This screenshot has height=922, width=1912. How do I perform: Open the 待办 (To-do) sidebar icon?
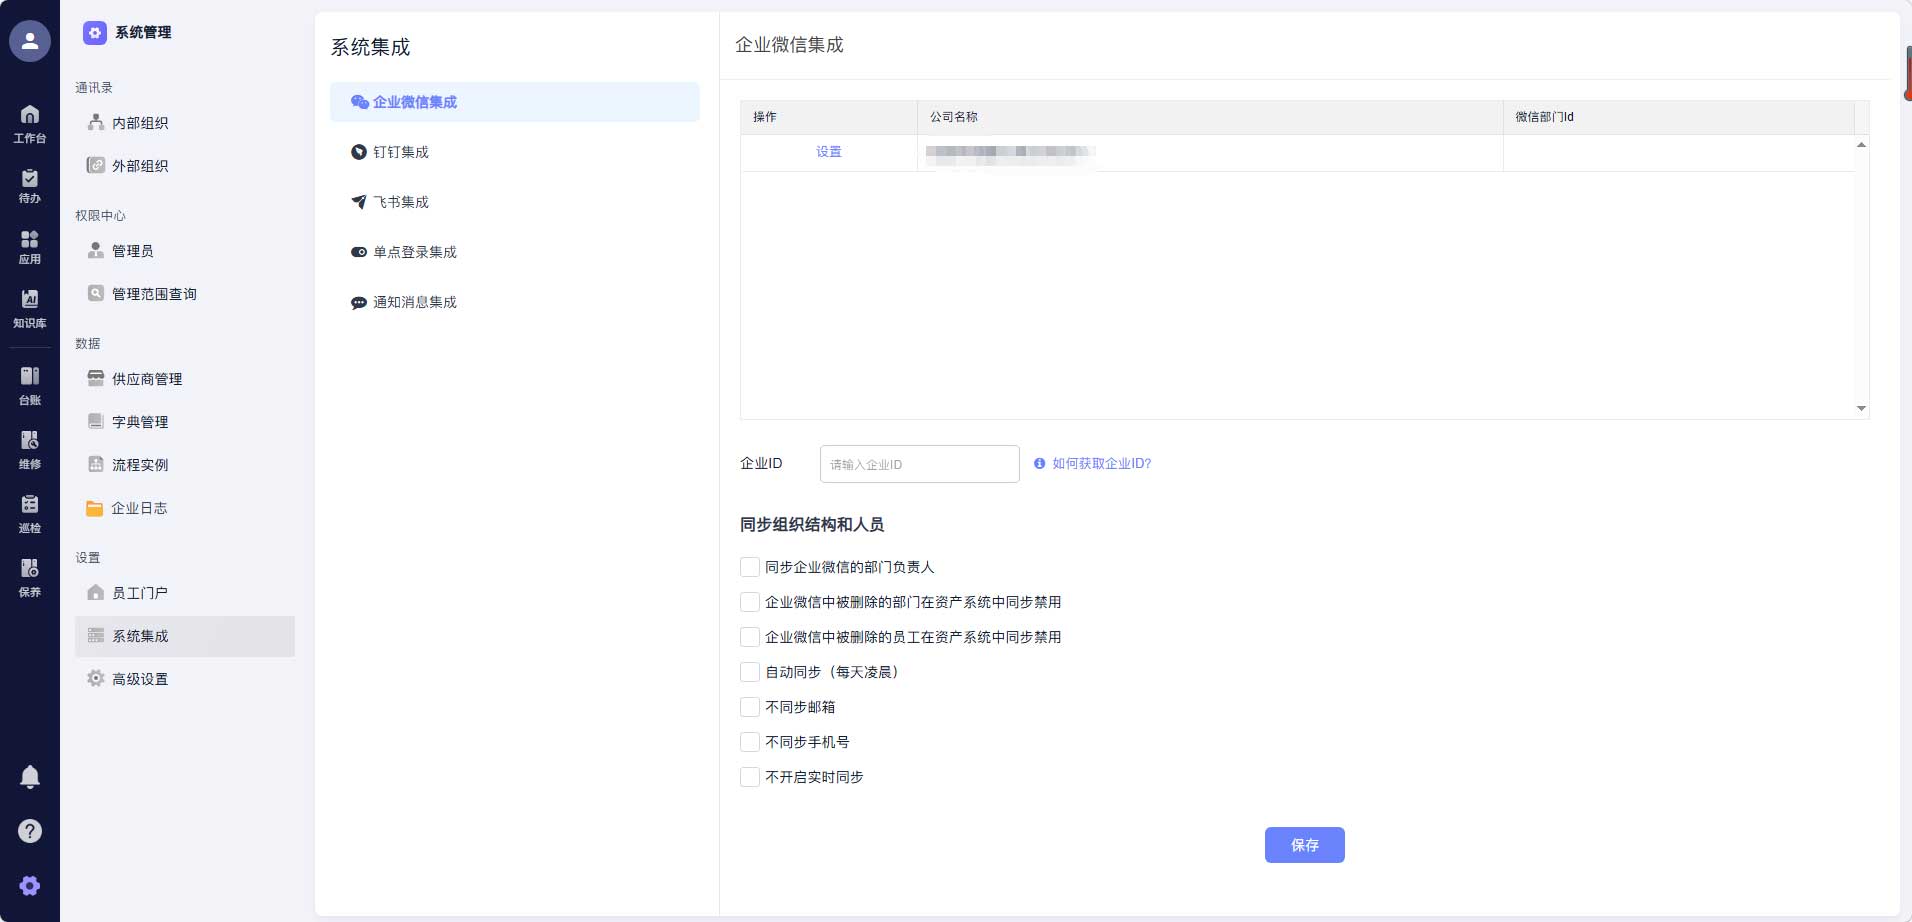29,185
